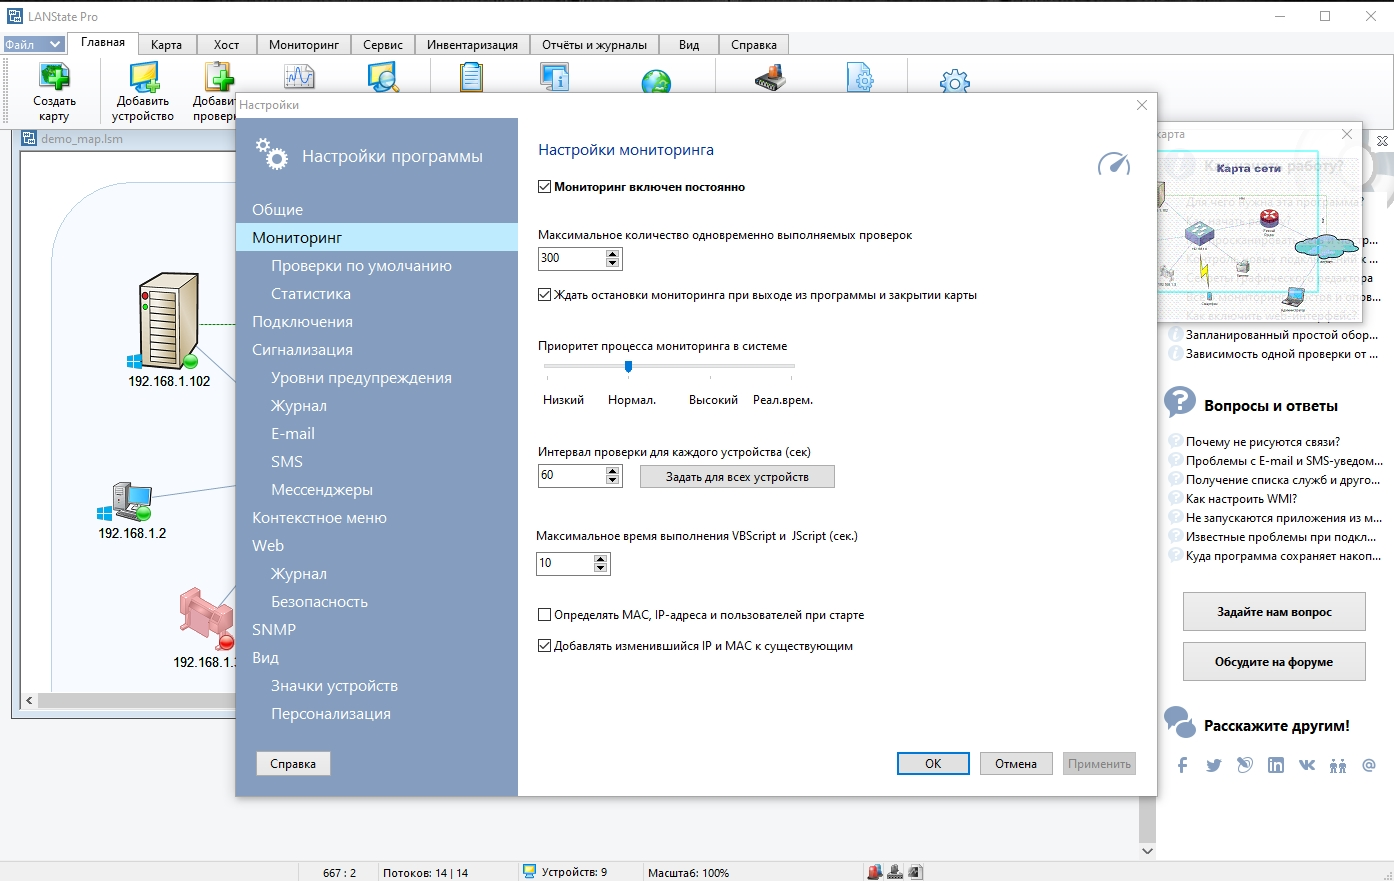This screenshot has width=1394, height=881.
Task: Click the VBScript max time input field
Action: [x=565, y=563]
